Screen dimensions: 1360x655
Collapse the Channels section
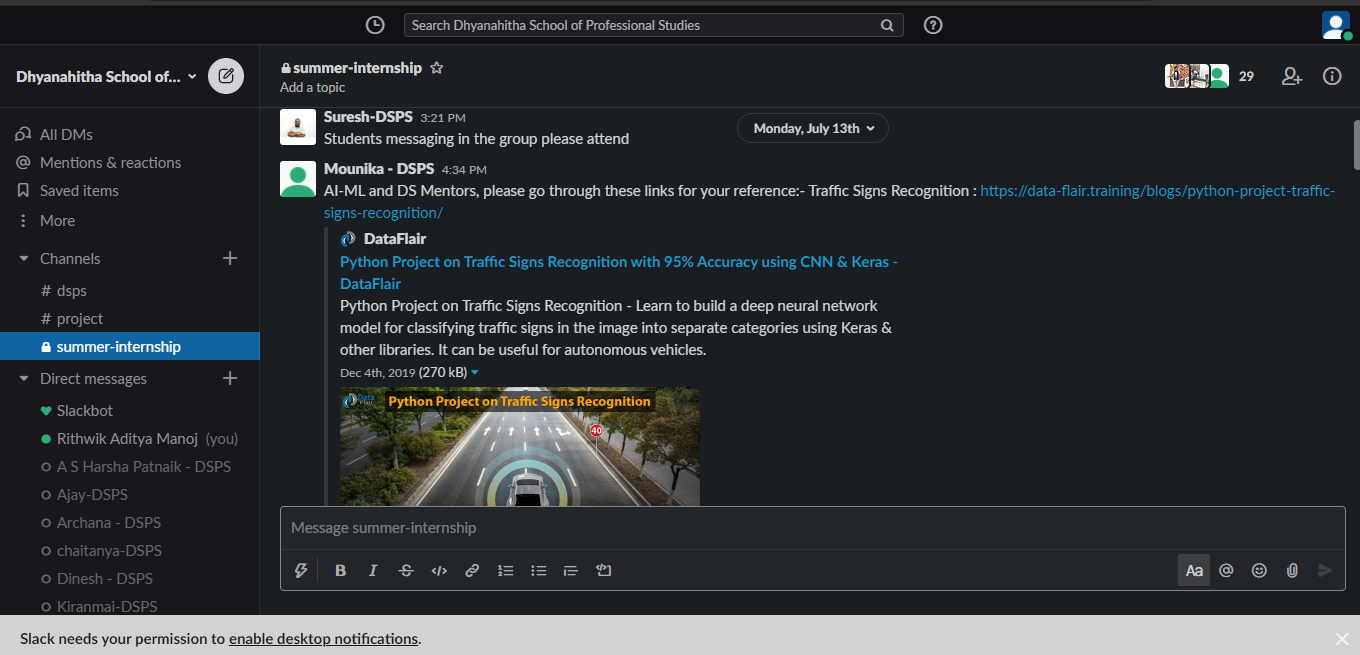pyautogui.click(x=24, y=258)
